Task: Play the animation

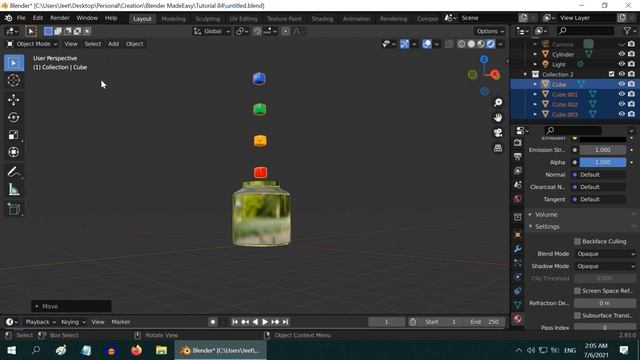Action: click(x=264, y=322)
